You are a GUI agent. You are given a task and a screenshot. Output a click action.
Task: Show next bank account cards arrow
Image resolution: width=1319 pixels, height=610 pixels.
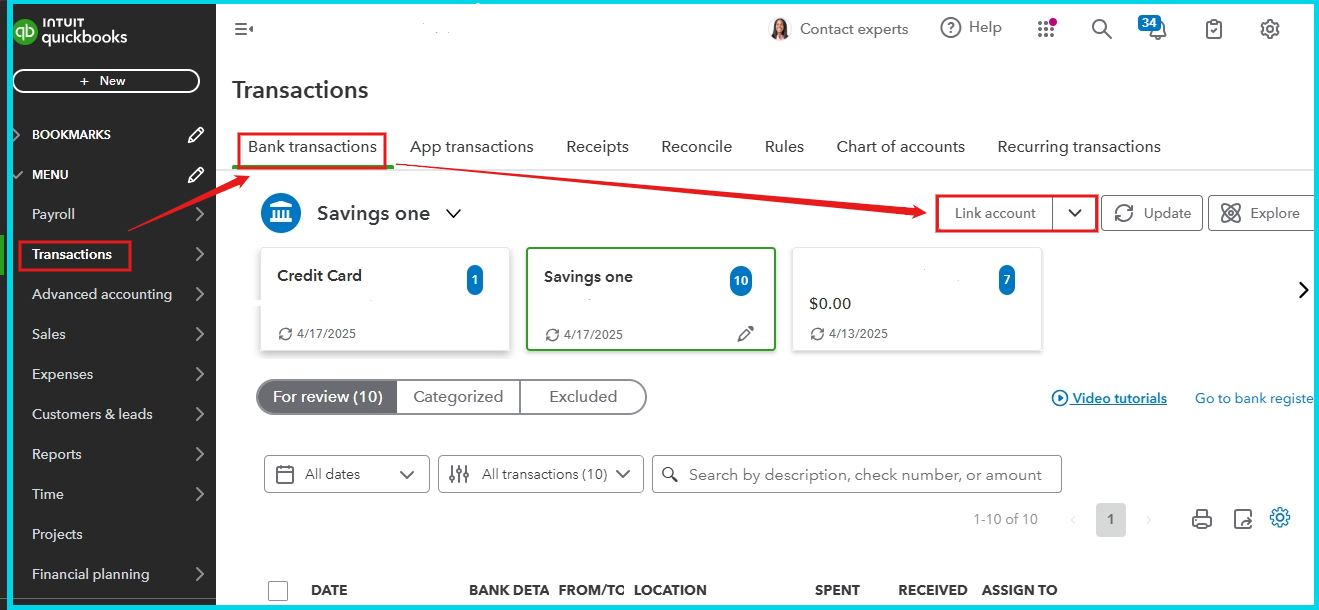coord(1303,290)
